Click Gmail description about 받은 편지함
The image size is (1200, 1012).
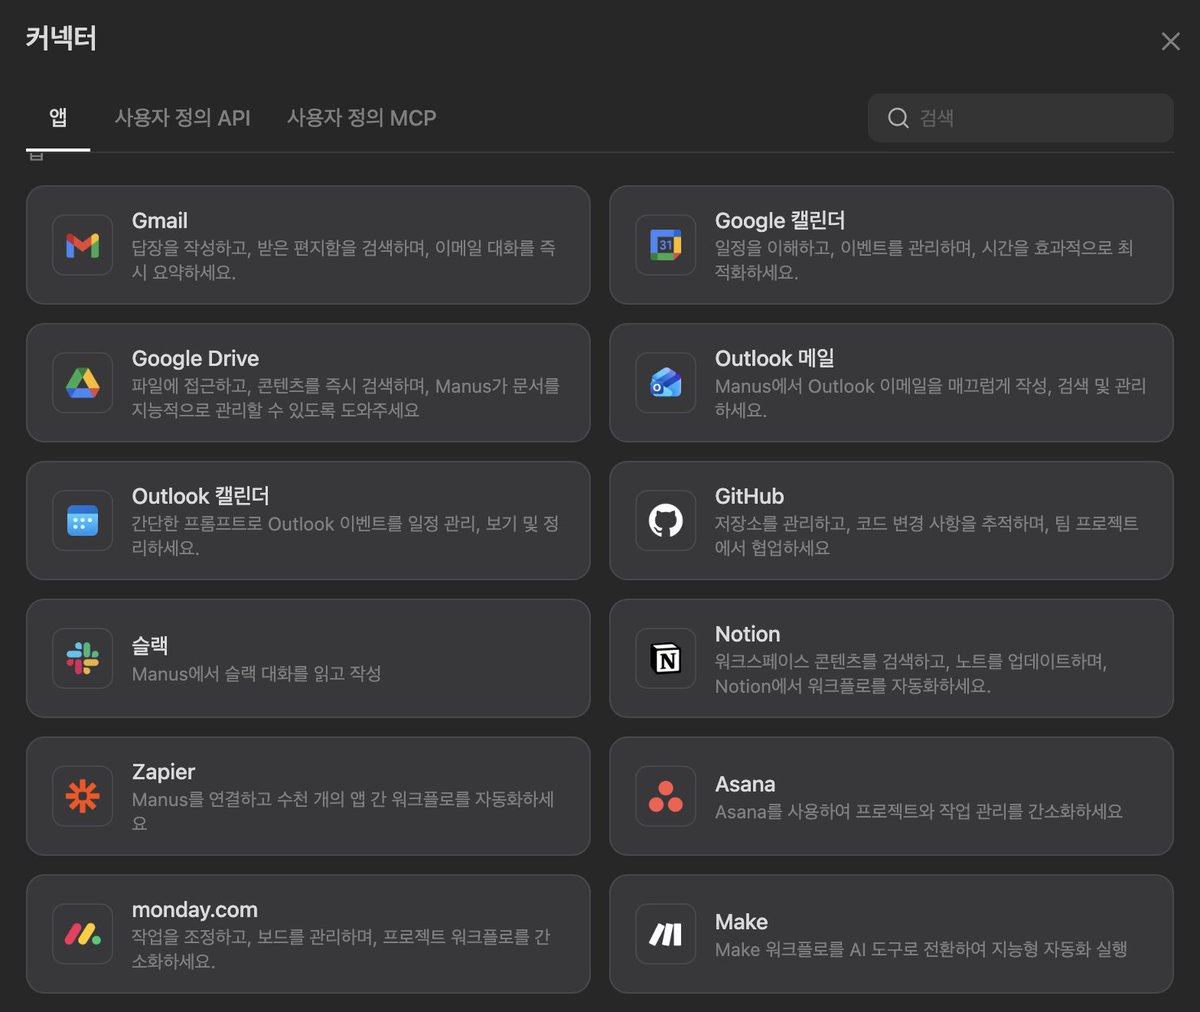[344, 260]
